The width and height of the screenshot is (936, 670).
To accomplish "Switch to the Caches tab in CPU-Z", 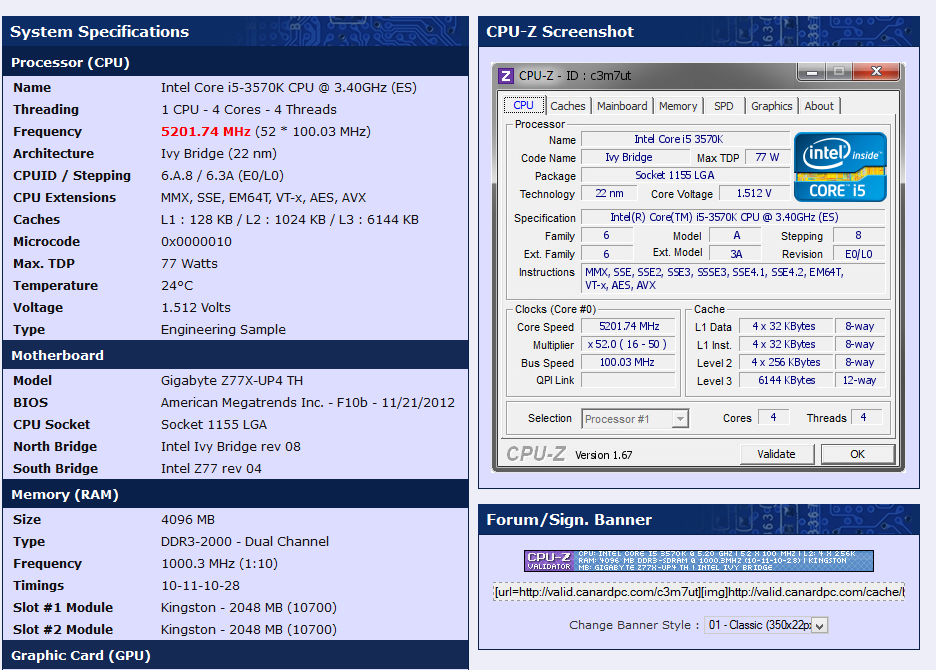I will [567, 106].
